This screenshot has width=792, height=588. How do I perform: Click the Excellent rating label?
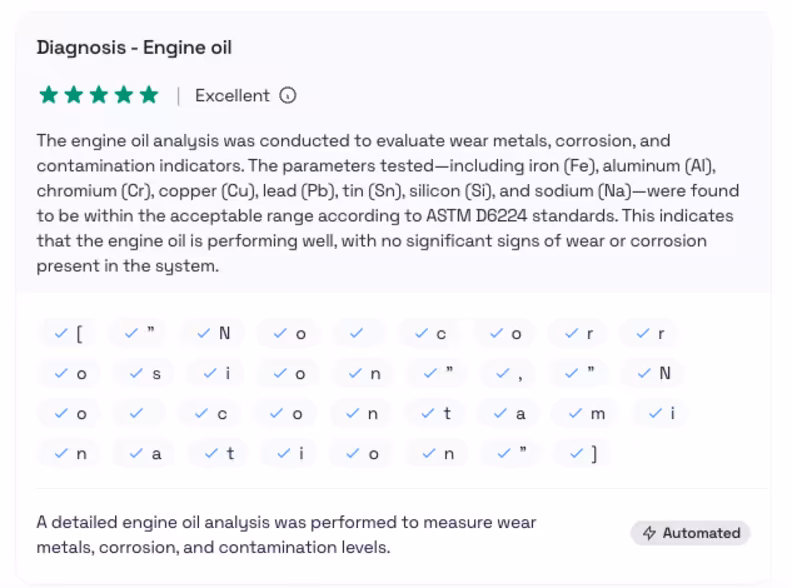(x=232, y=96)
